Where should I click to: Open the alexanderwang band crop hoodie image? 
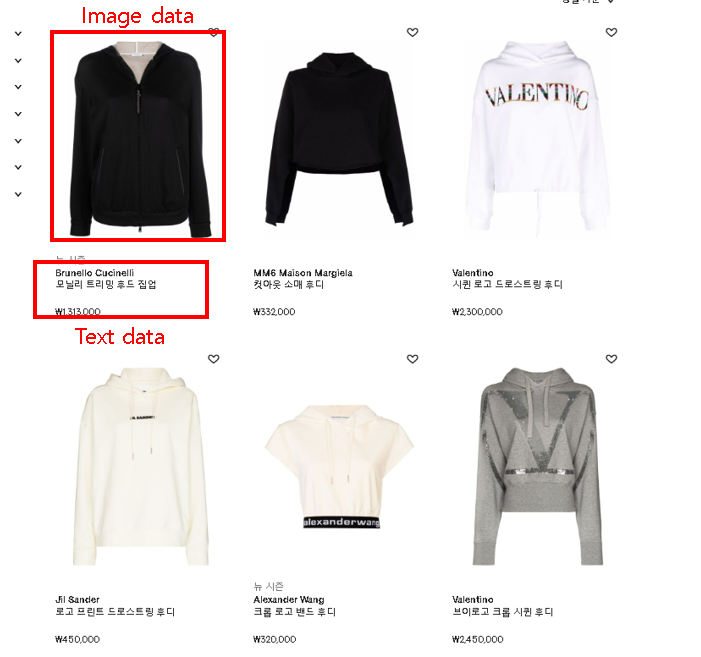coord(340,467)
